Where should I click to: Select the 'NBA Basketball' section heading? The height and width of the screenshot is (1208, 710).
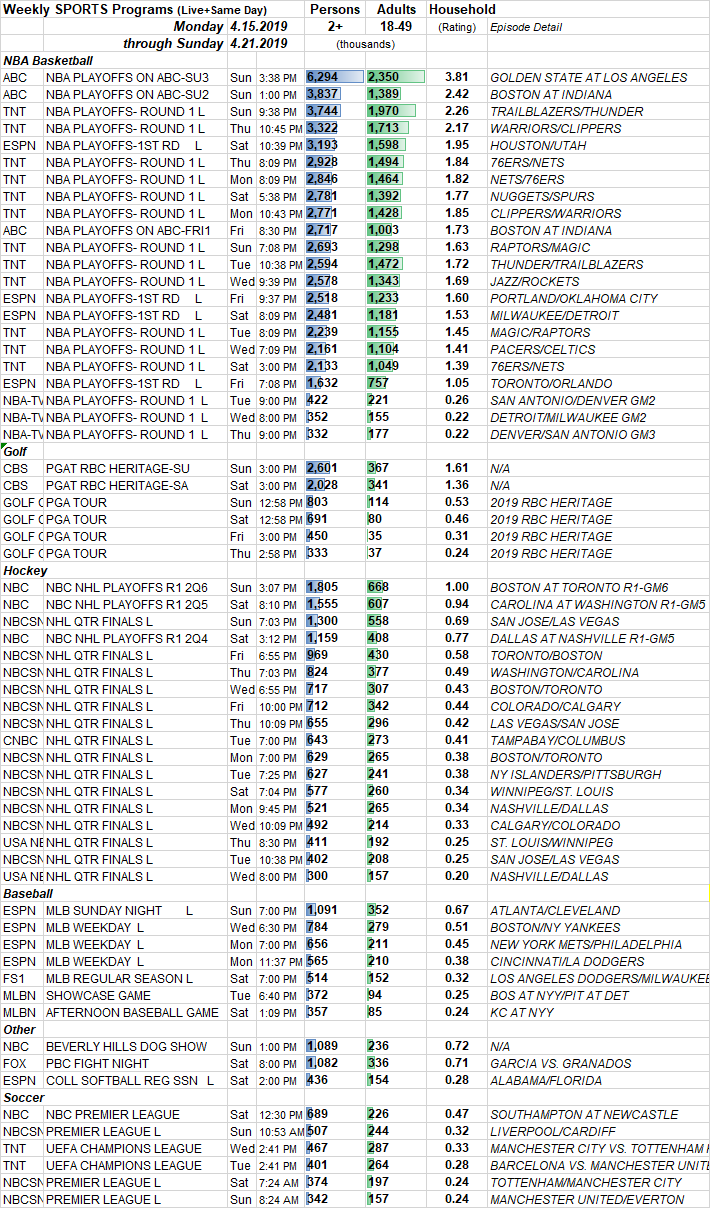click(x=48, y=60)
